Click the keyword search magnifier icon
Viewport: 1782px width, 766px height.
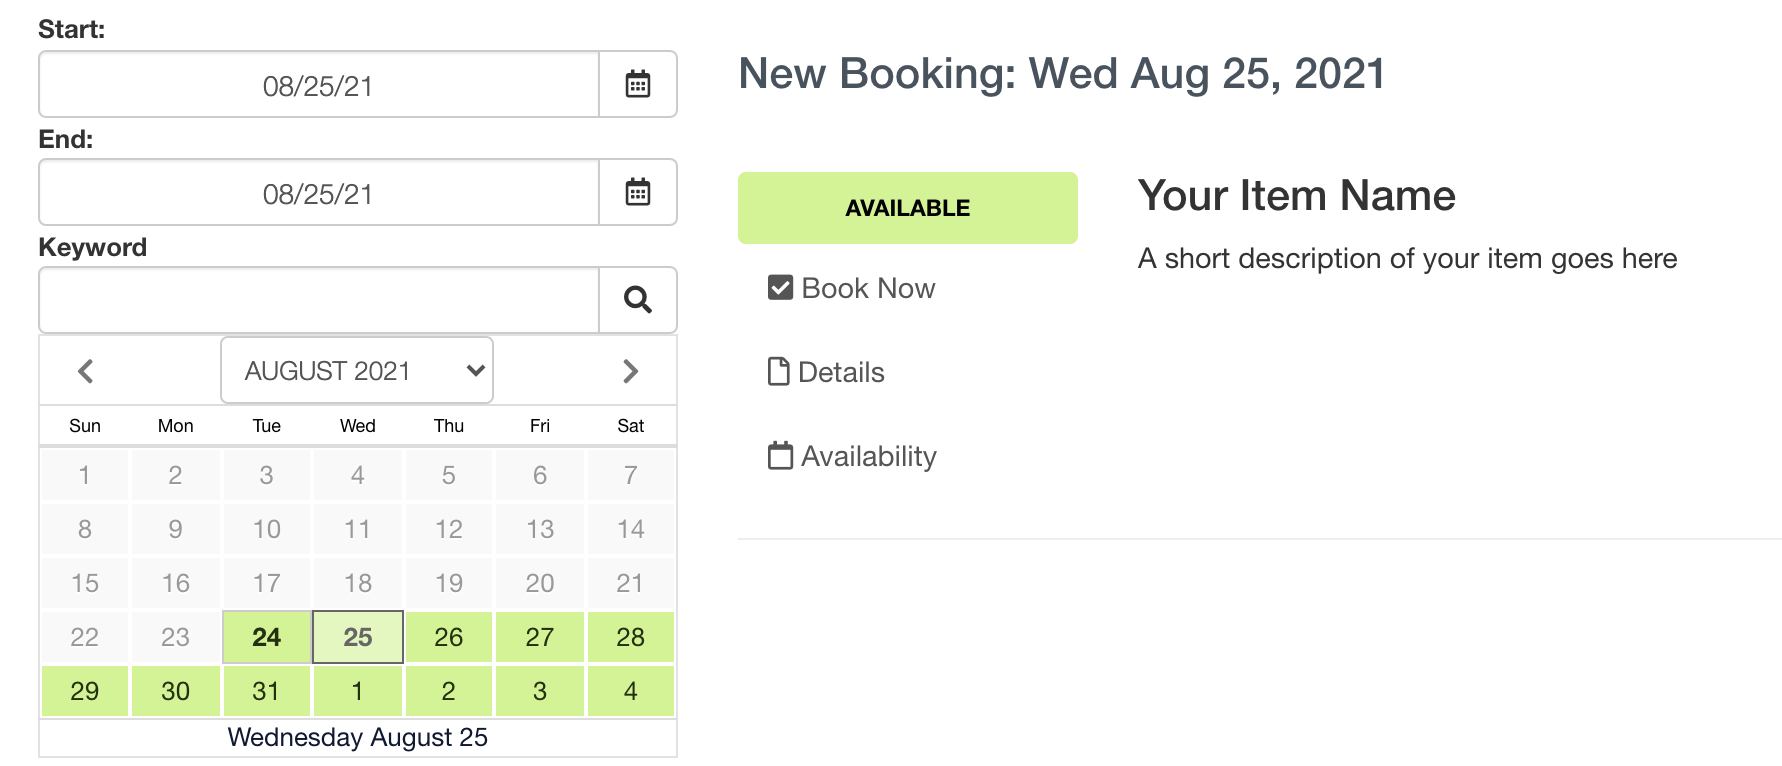point(637,299)
